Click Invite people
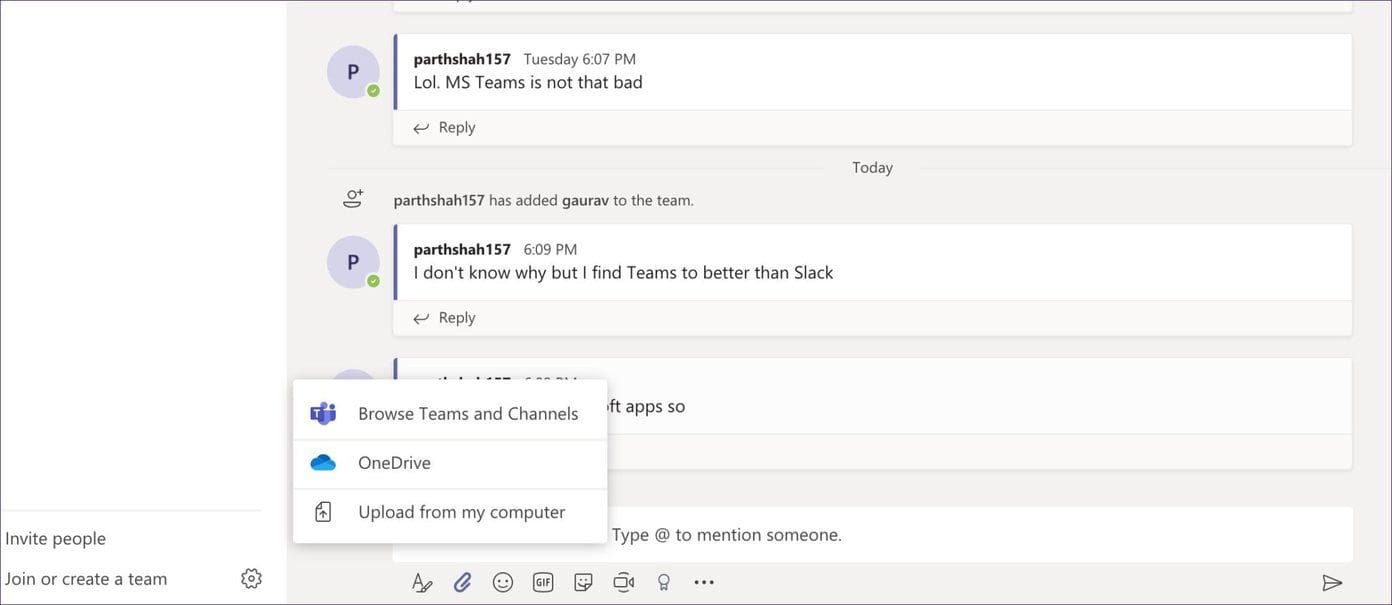The image size is (1392, 605). [55, 539]
